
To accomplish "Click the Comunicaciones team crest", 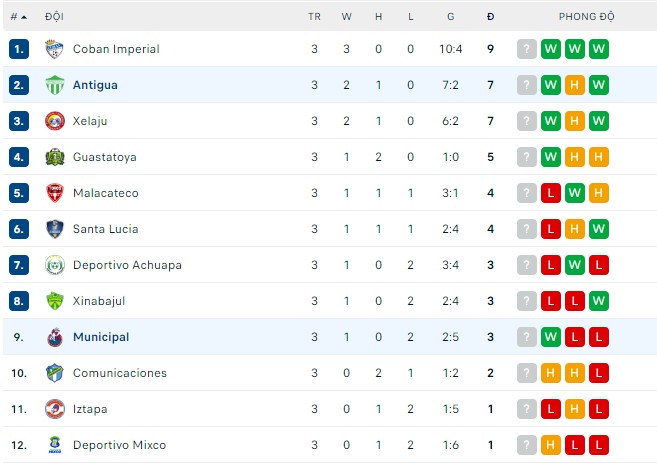I will 54,373.
